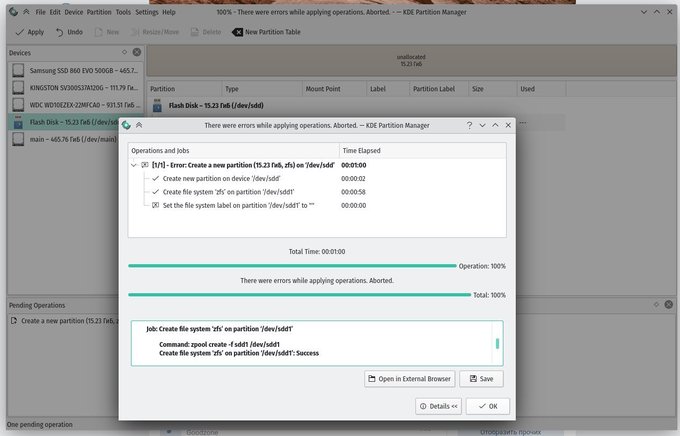This screenshot has width=680, height=436.
Task: Sort by Label column header
Action: (x=388, y=89)
